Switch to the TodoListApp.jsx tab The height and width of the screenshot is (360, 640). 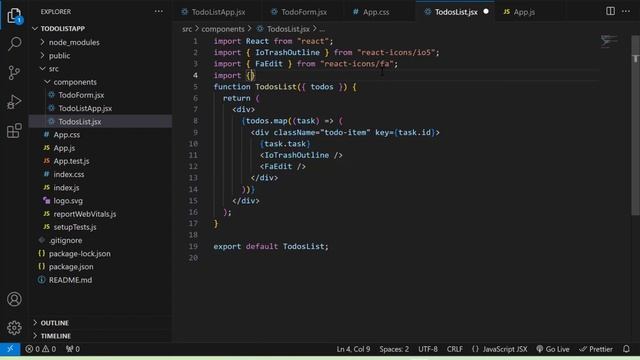[x=218, y=12]
